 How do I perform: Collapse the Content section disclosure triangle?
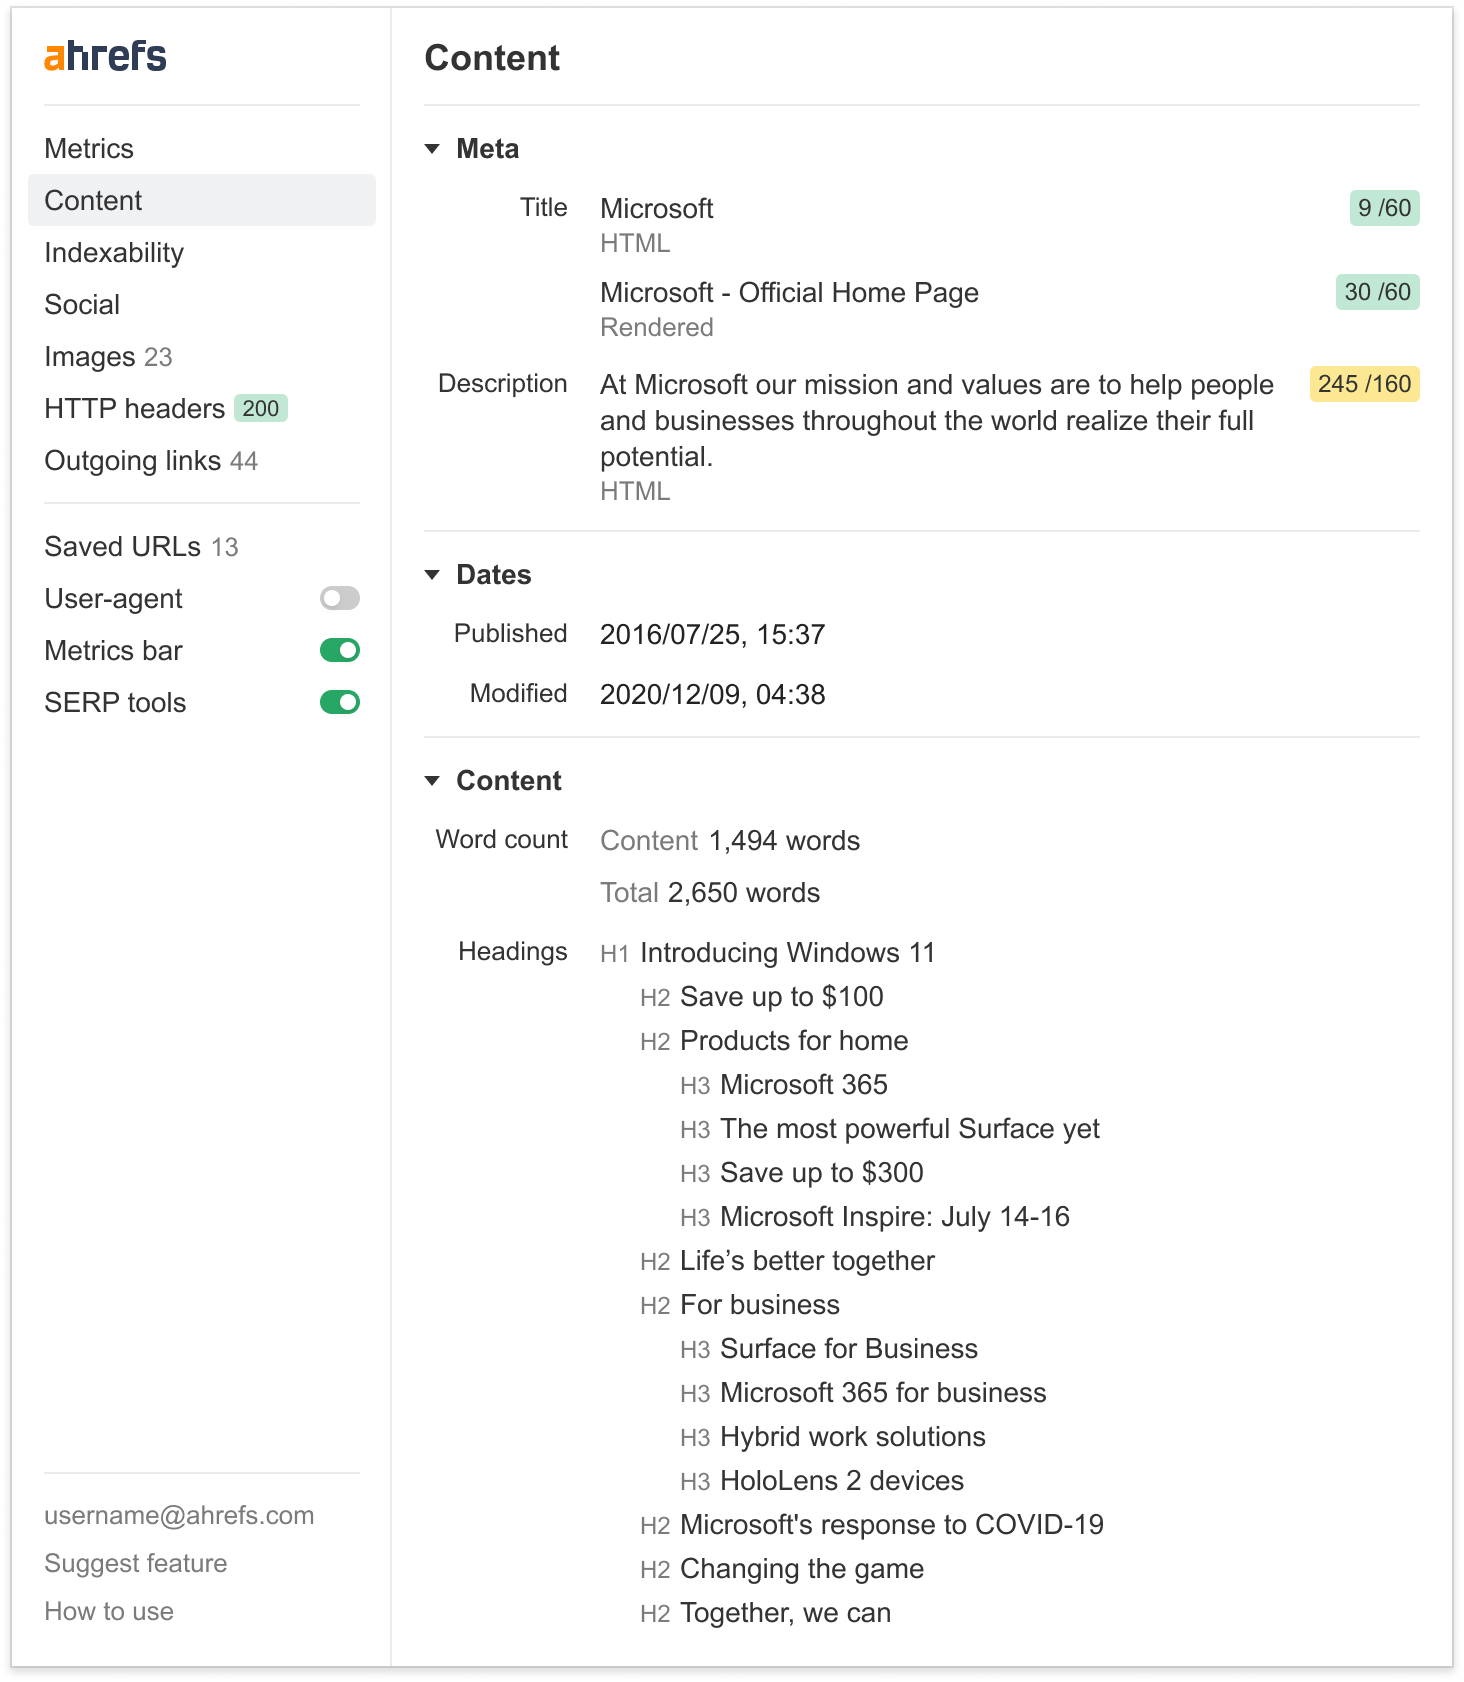pos(432,781)
